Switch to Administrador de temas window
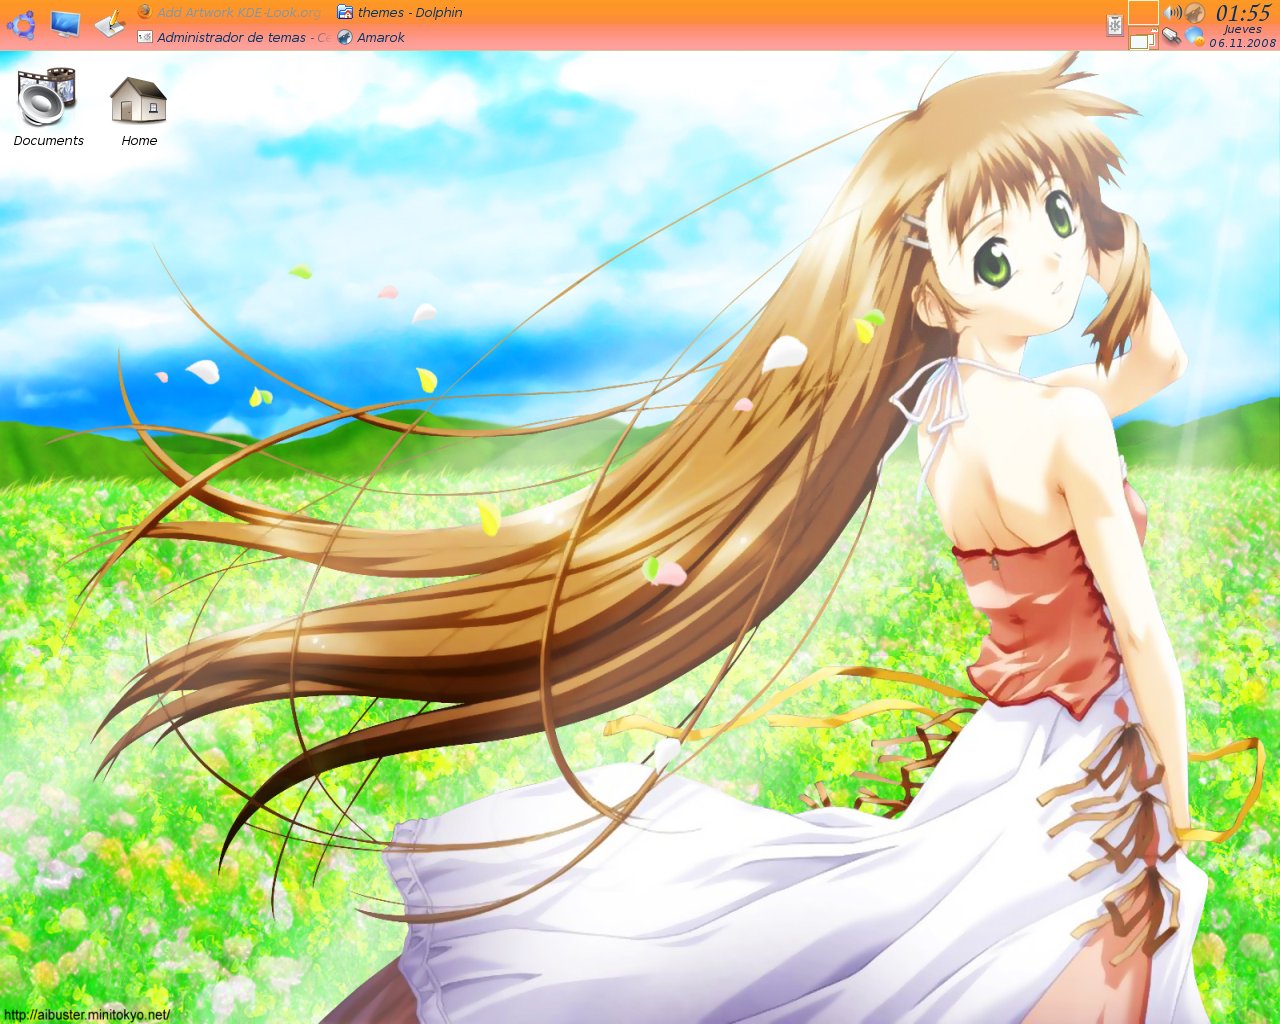 click(232, 37)
